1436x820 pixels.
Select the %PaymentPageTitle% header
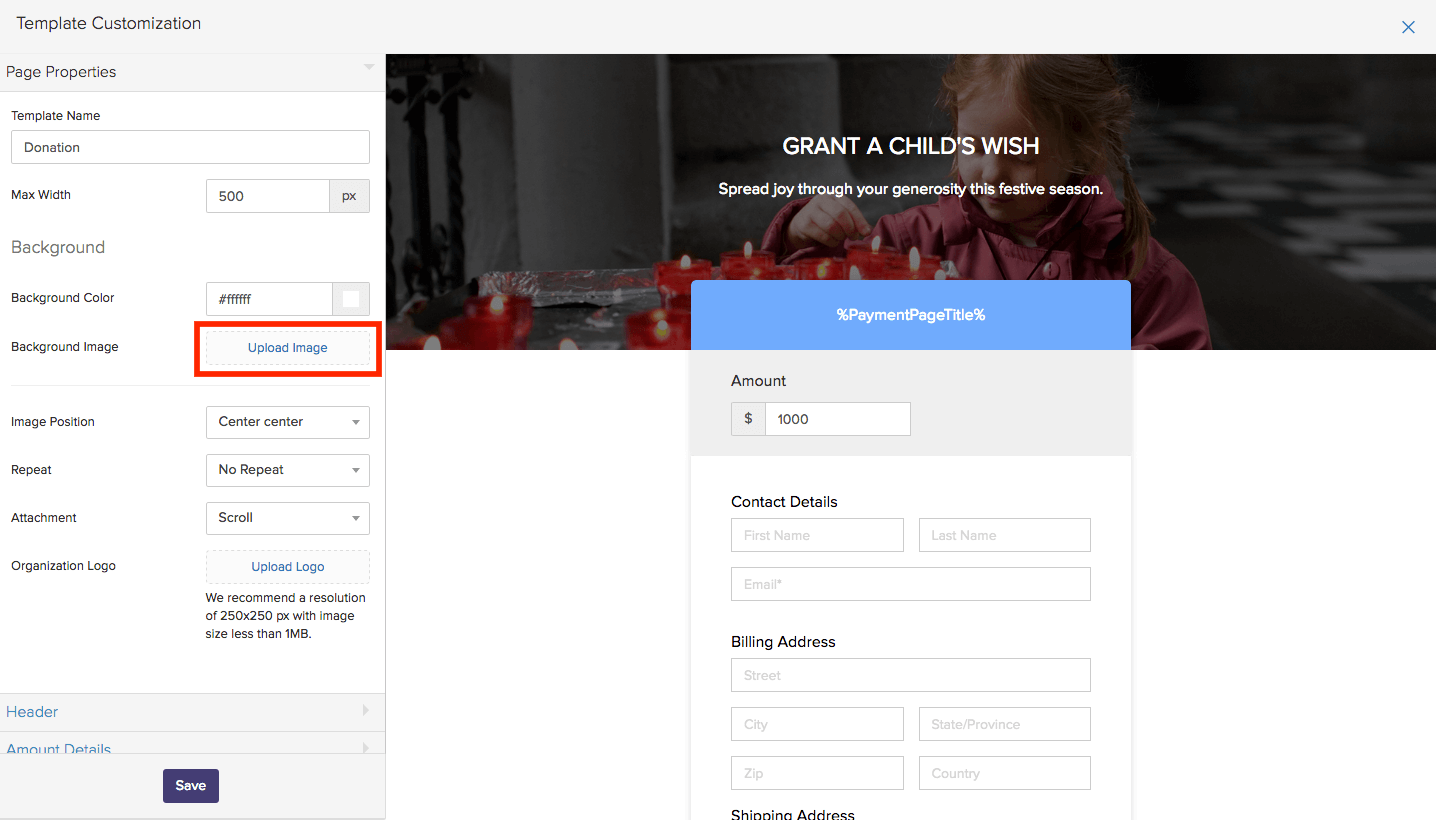[910, 315]
